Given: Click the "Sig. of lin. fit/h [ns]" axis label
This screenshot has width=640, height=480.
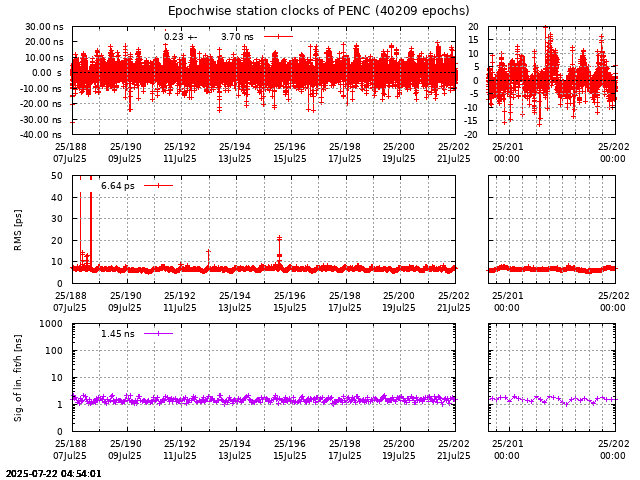Looking at the screenshot, I should point(18,378).
